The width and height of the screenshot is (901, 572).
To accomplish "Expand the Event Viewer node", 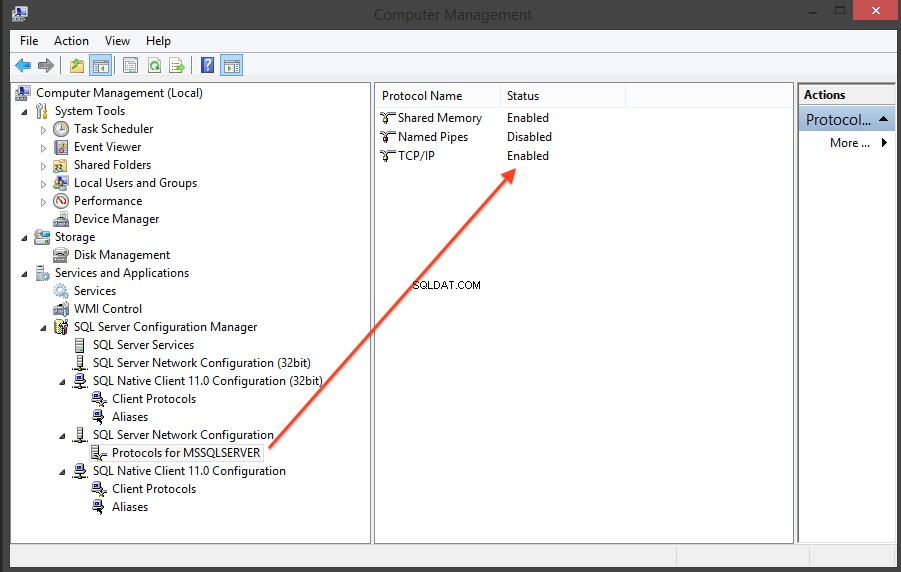I will pyautogui.click(x=43, y=148).
